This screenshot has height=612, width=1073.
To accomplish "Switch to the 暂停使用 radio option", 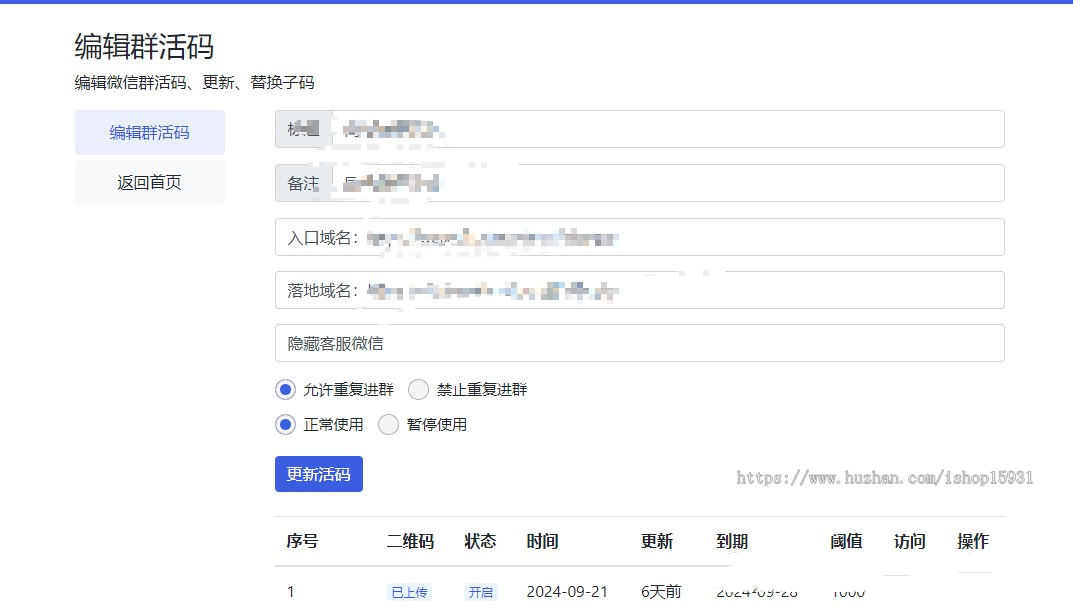I will click(x=388, y=424).
